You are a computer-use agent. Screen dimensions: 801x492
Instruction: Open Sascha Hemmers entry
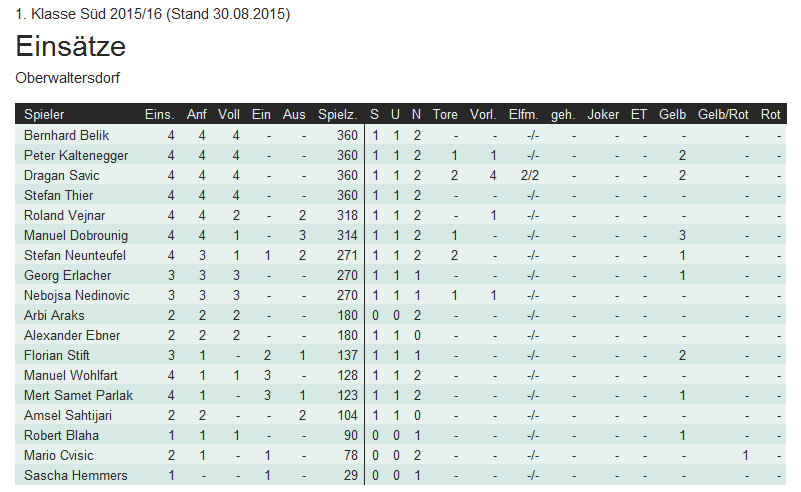[x=76, y=475]
